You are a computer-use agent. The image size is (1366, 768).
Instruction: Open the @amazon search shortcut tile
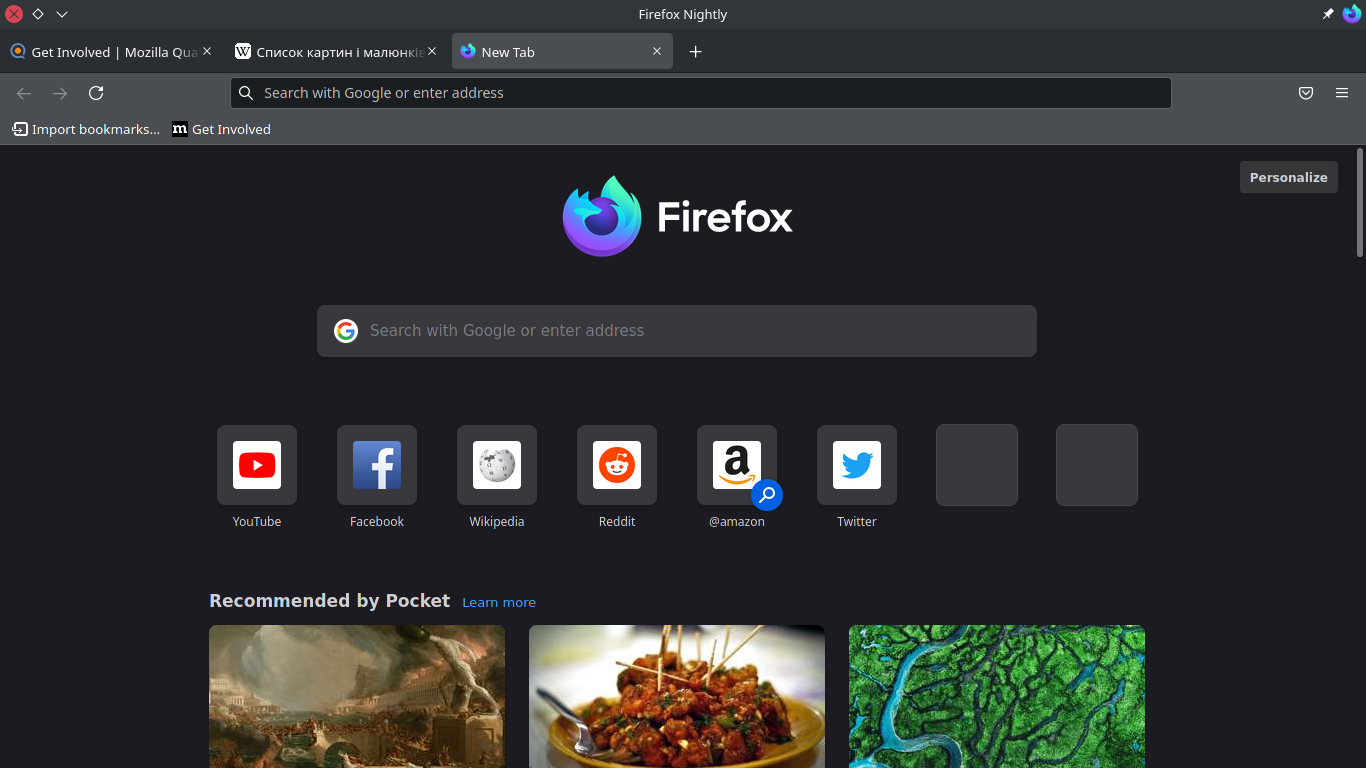tap(737, 465)
